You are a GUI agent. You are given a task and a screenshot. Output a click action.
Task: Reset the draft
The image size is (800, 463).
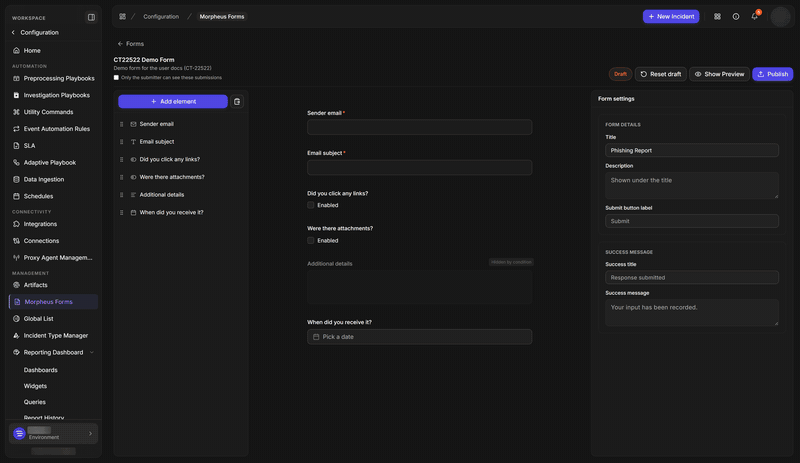point(661,74)
